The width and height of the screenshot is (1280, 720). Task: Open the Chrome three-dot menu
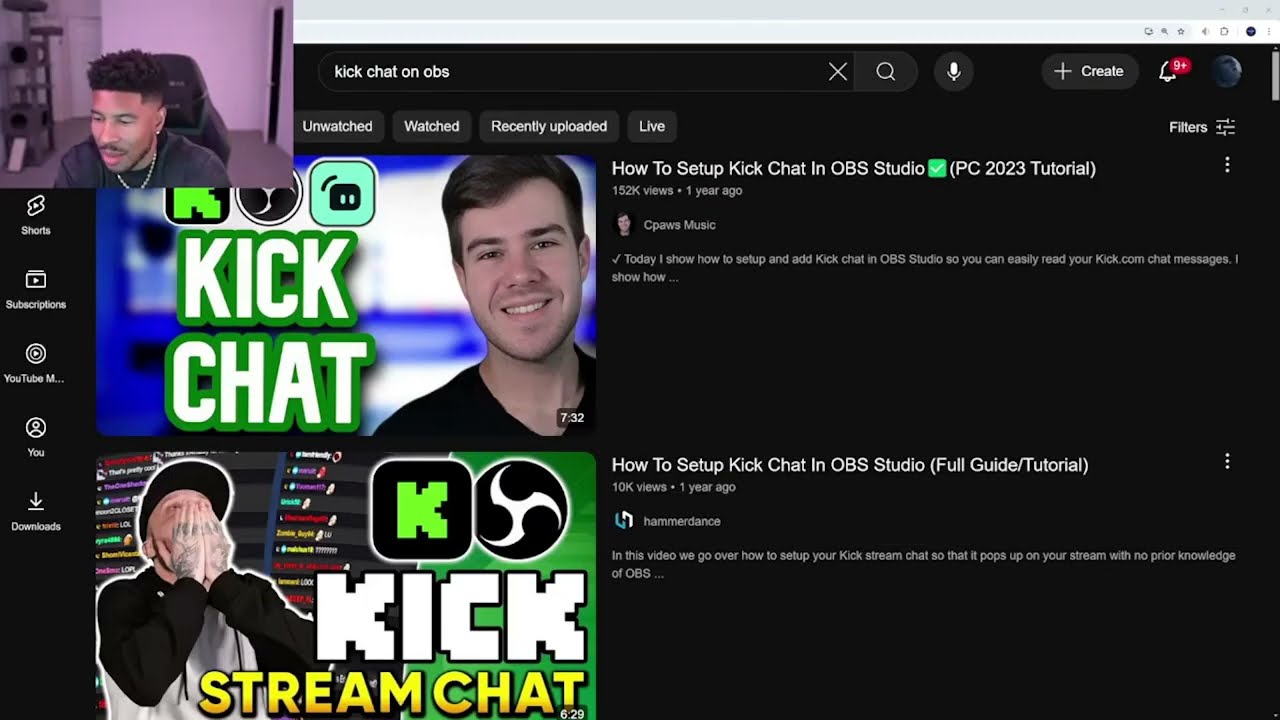[x=1269, y=31]
